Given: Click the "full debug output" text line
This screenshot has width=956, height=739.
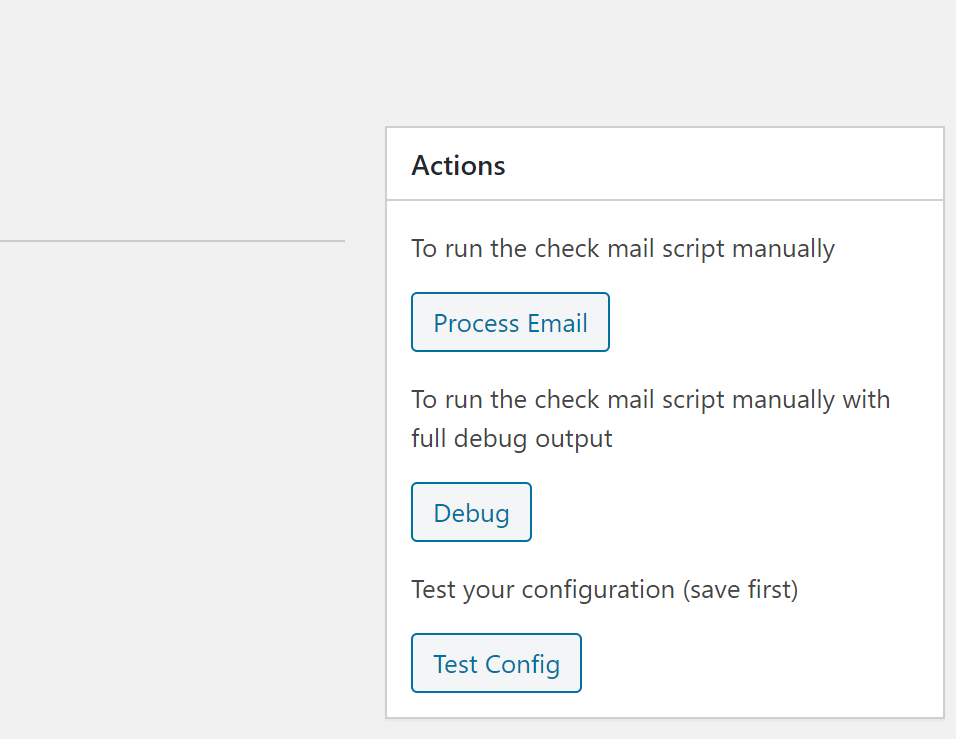Looking at the screenshot, I should 511,438.
